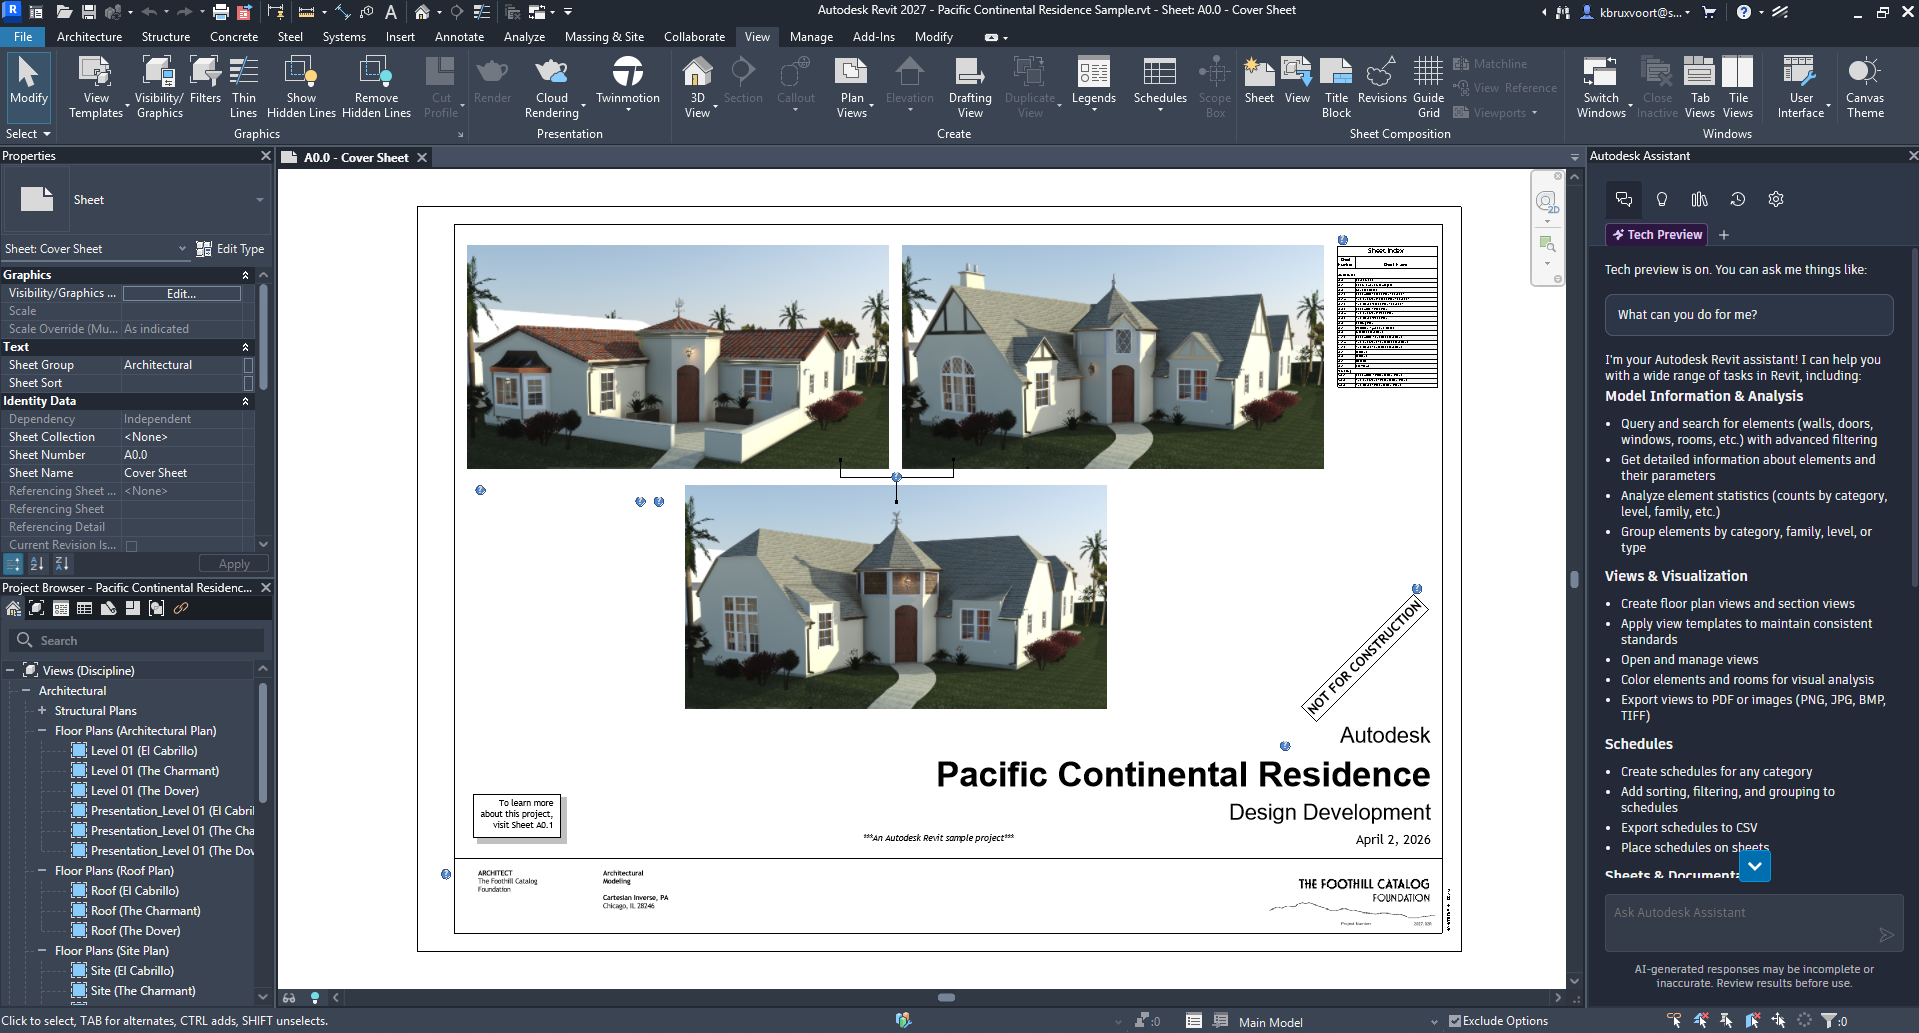Image resolution: width=1919 pixels, height=1033 pixels.
Task: Collapse the Floor Plans (Roof Plan) group
Action: pyautogui.click(x=42, y=871)
